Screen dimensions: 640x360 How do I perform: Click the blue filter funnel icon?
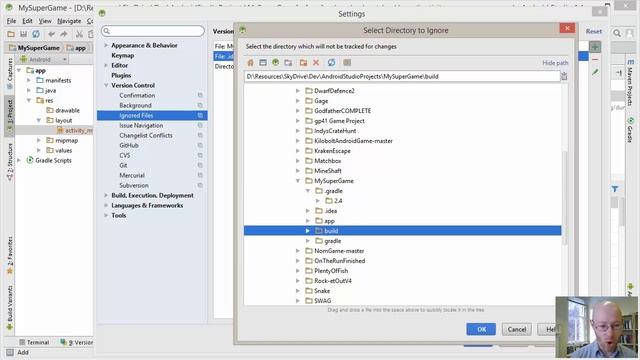point(615,189)
